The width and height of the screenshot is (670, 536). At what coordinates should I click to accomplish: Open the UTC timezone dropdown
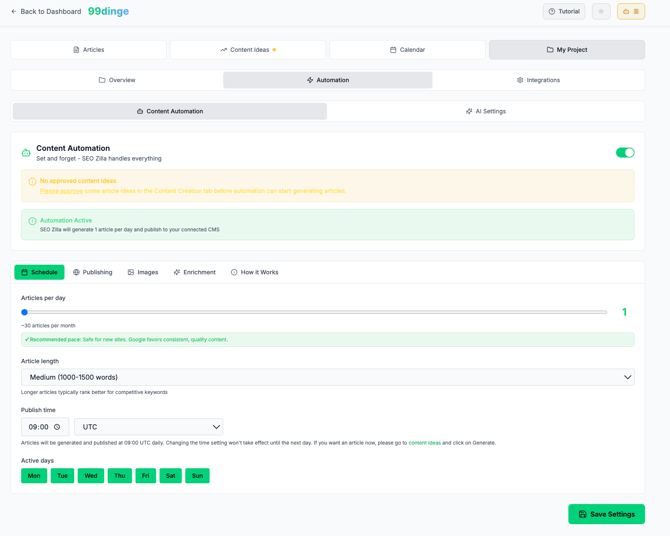pos(148,427)
